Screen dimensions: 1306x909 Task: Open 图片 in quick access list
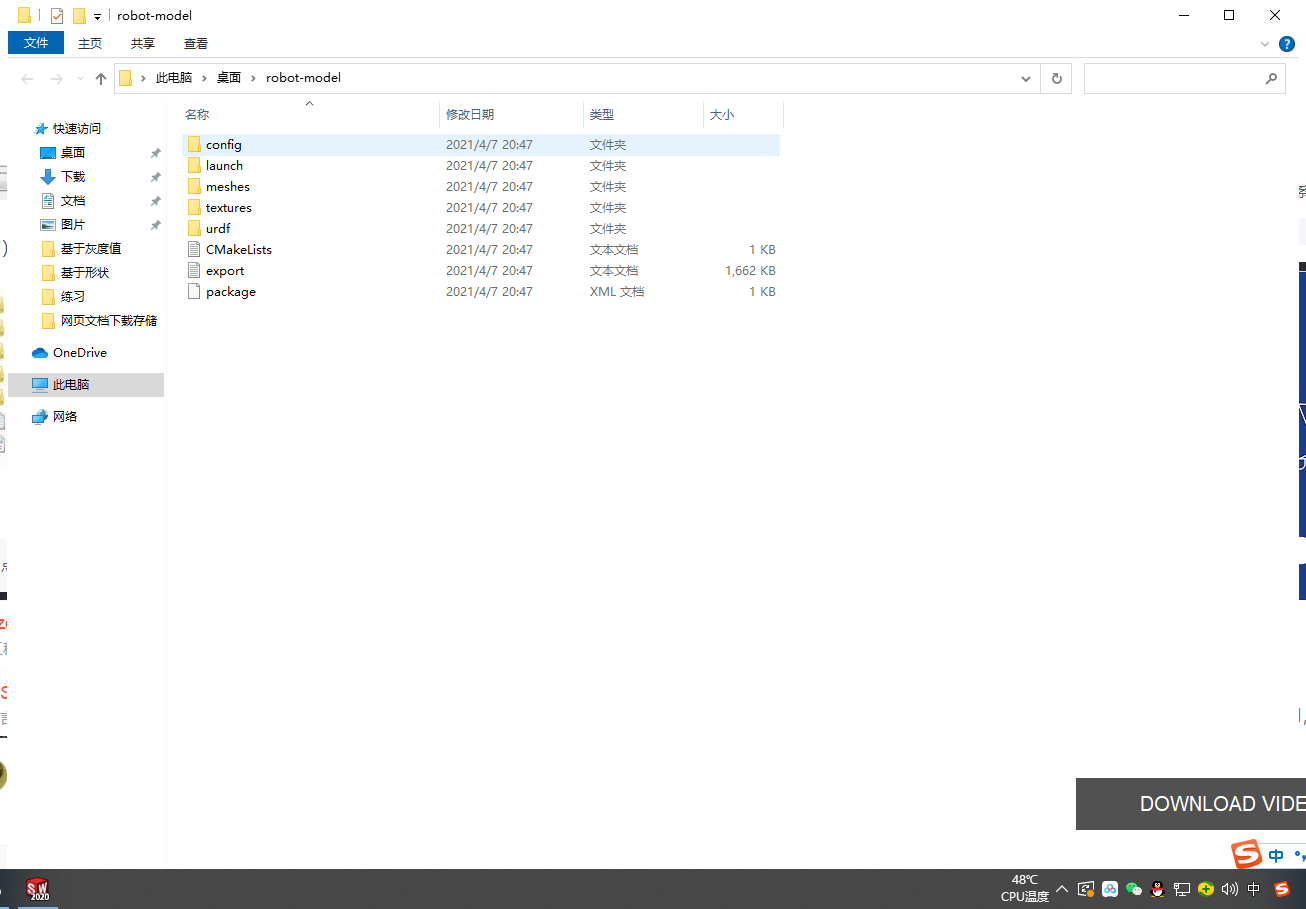click(x=73, y=225)
